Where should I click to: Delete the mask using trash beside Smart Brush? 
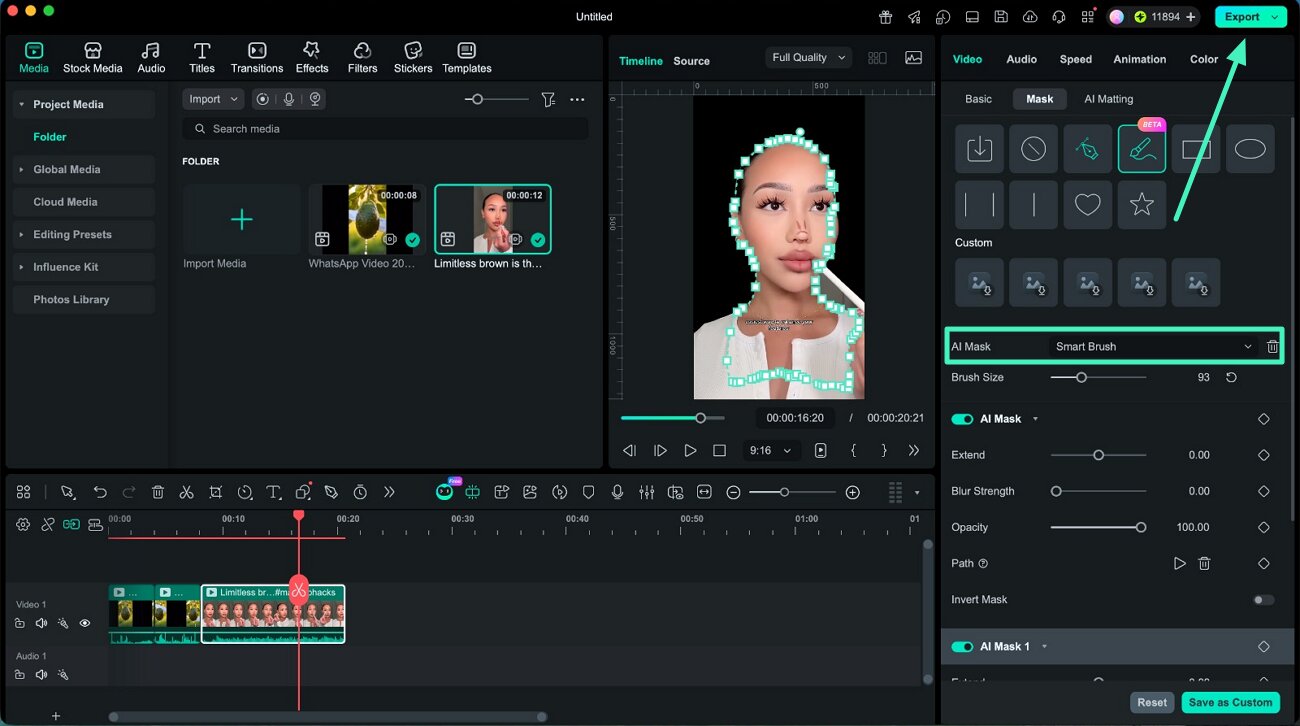click(1272, 346)
